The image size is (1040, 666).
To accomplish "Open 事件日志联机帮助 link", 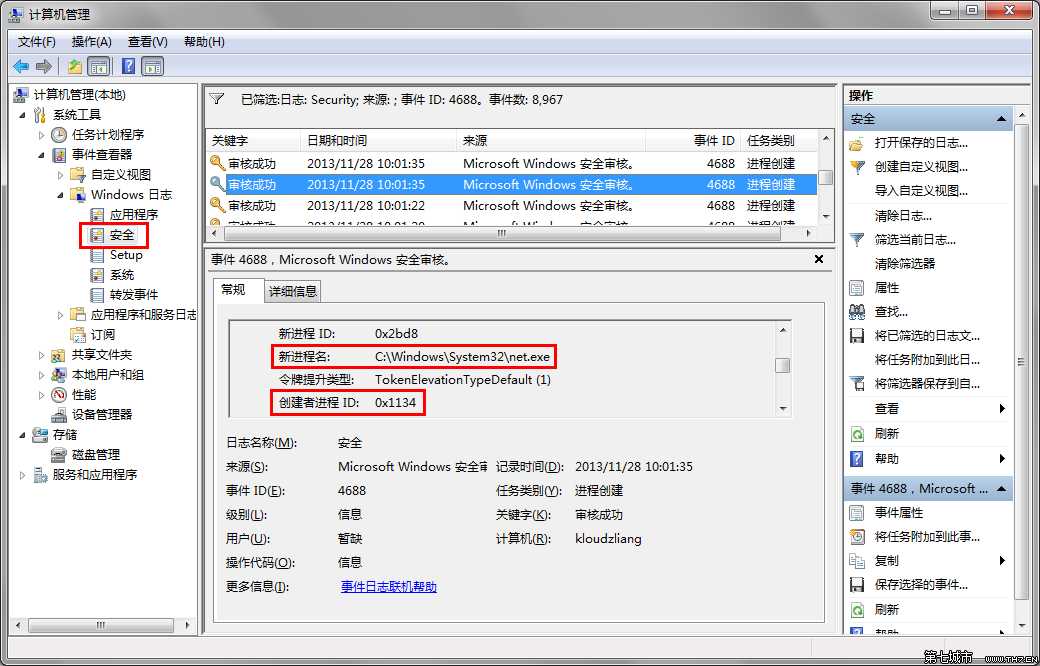I will pyautogui.click(x=389, y=587).
